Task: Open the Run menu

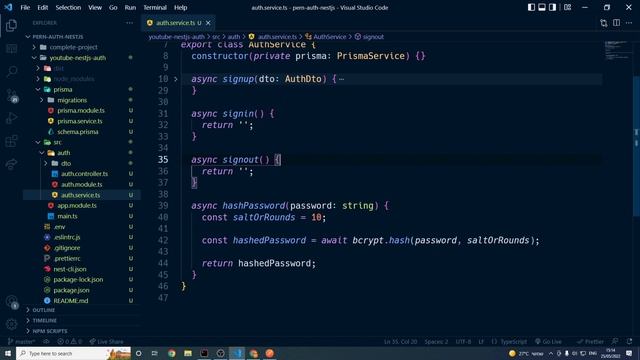Action: coord(130,7)
